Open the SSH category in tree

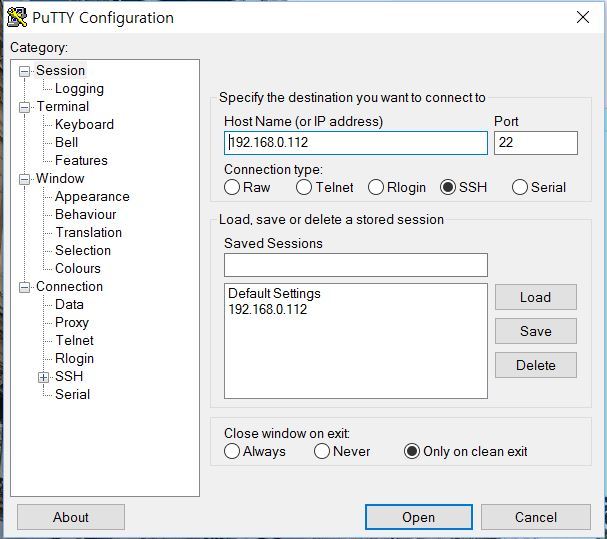click(x=69, y=376)
